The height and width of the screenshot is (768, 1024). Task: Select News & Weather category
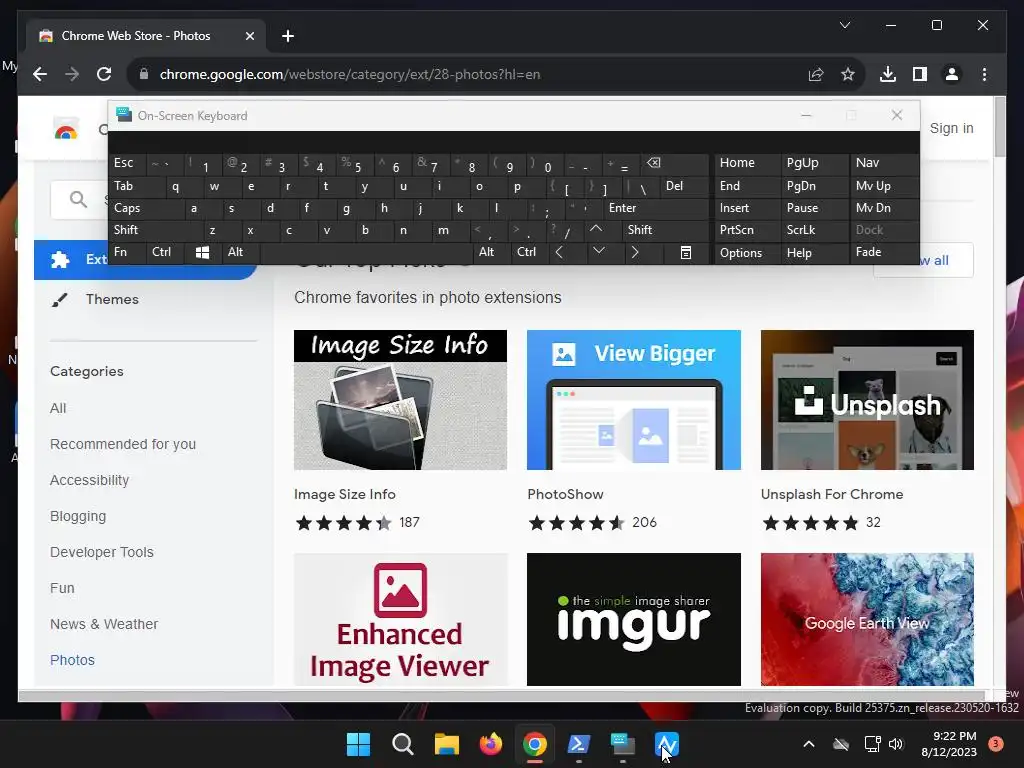tap(104, 624)
